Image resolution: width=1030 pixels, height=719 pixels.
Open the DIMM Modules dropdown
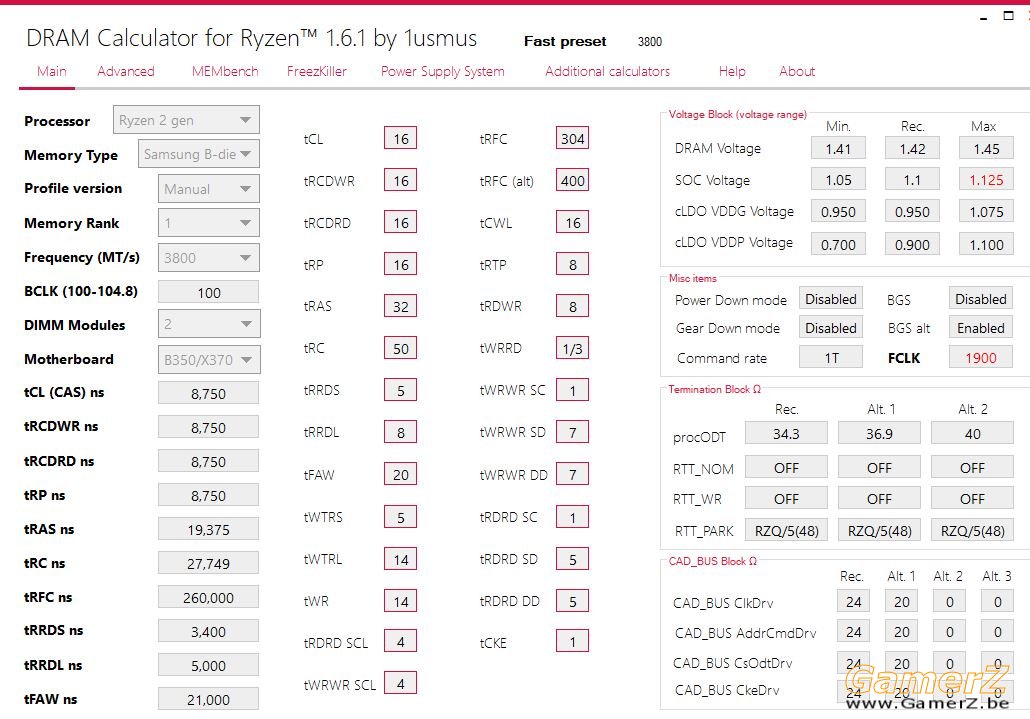click(209, 324)
